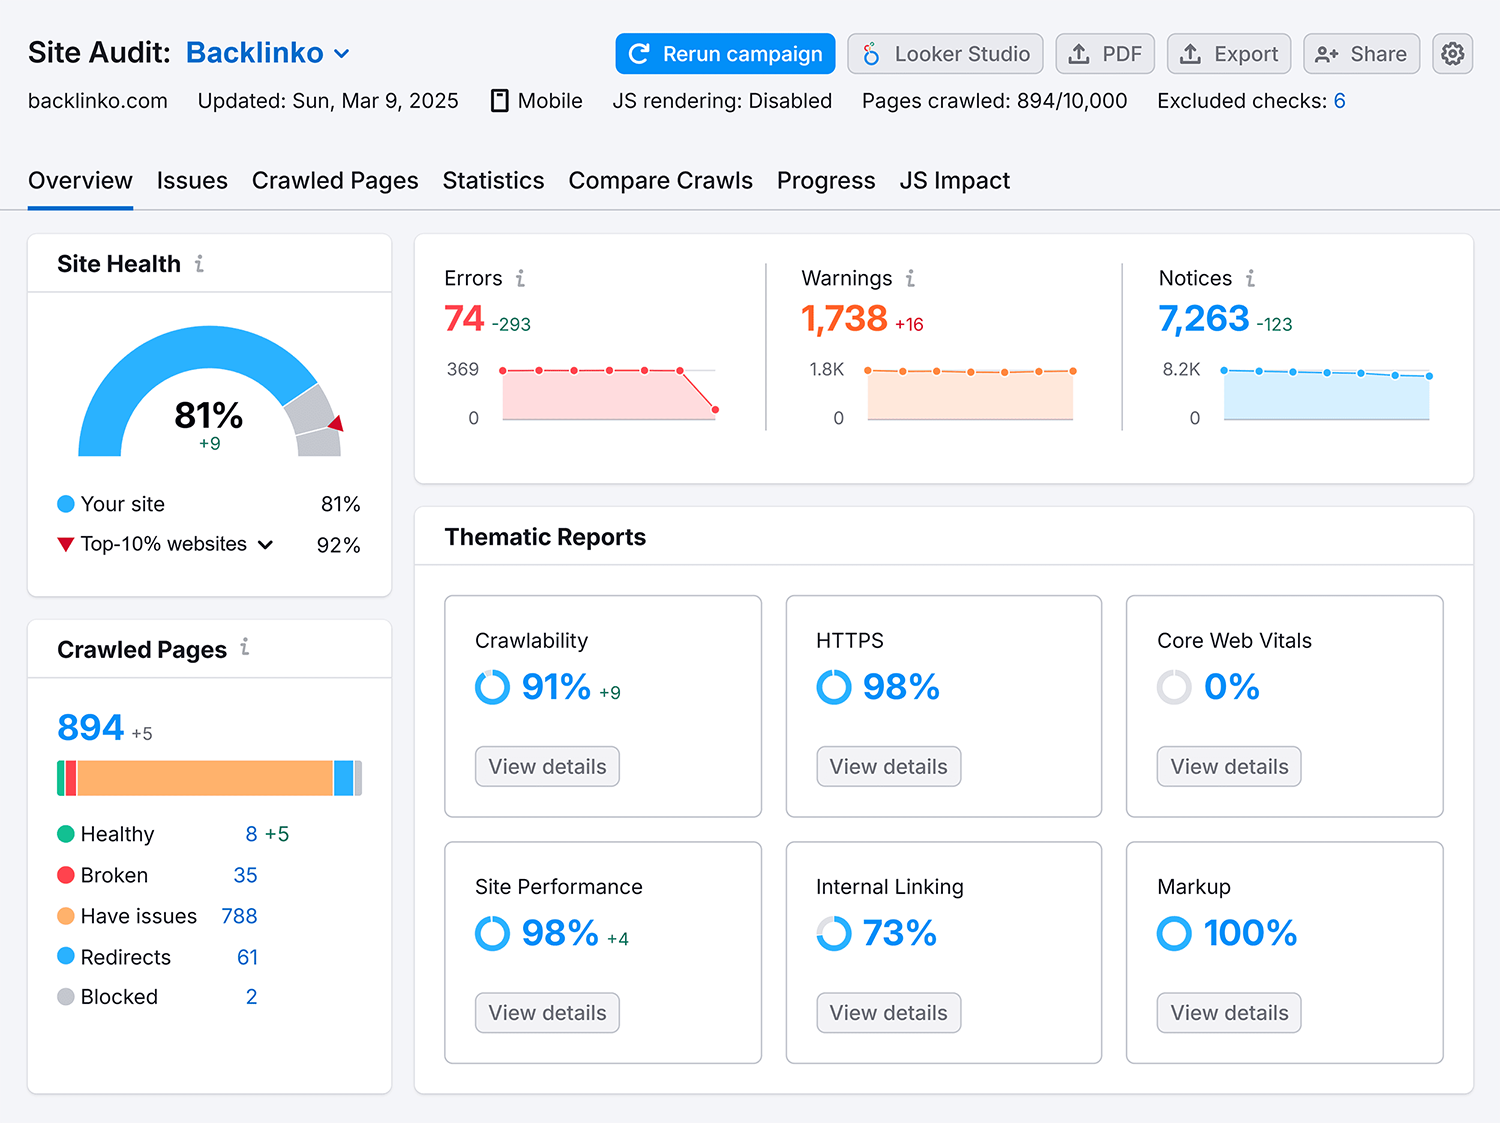Image resolution: width=1500 pixels, height=1123 pixels.
Task: Click the Site Health gauge chart
Action: point(210,391)
